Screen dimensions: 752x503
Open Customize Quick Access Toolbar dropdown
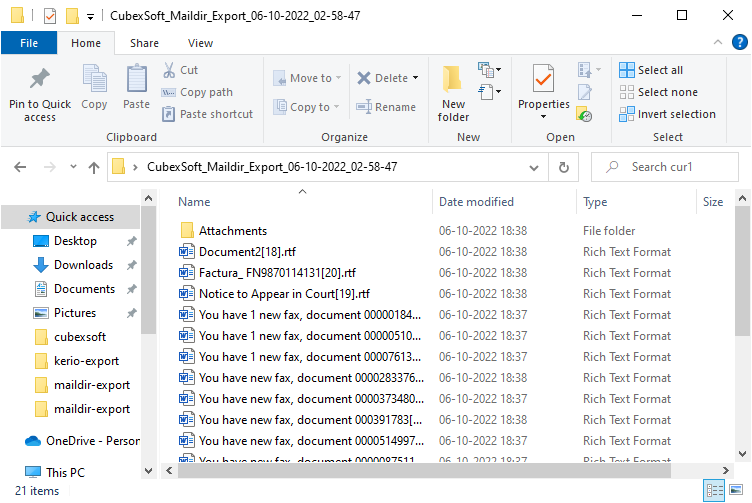click(x=90, y=17)
